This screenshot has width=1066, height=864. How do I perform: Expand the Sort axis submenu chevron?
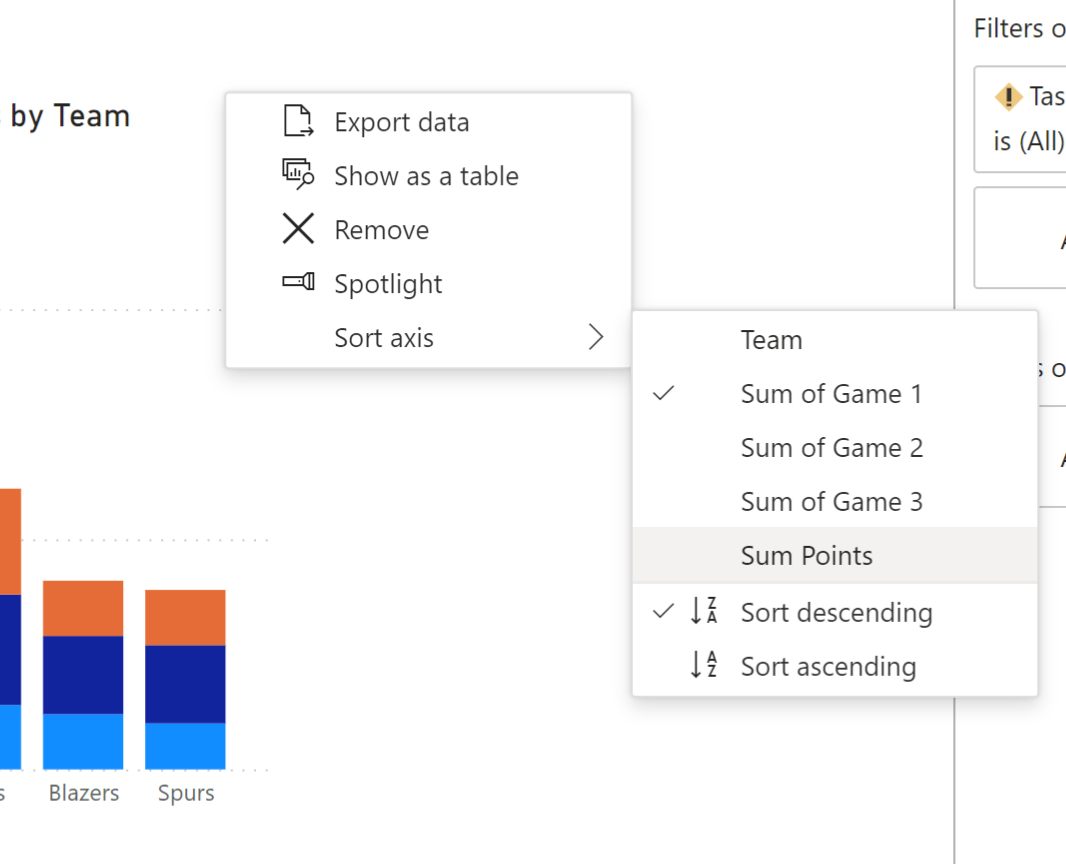tap(596, 338)
